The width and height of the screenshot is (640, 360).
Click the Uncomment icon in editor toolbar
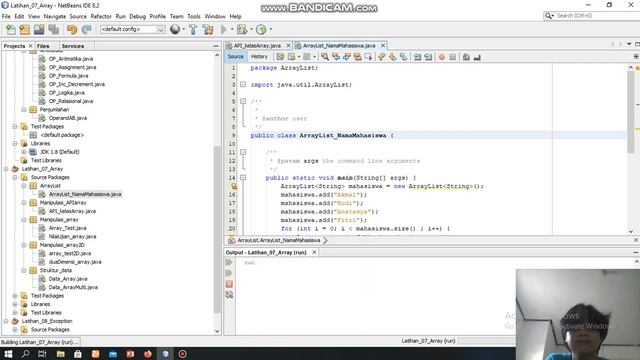point(477,57)
